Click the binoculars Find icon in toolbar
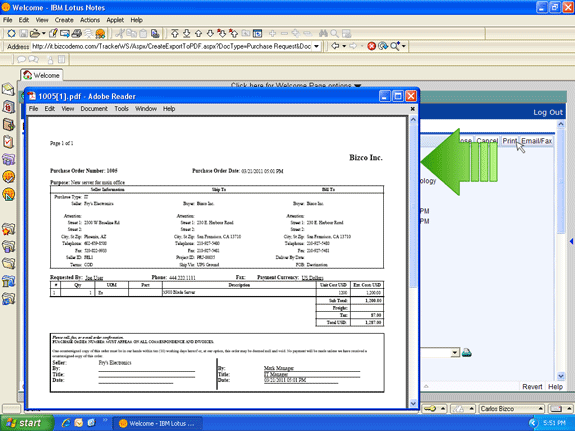This screenshot has height=431, width=575. [323, 34]
